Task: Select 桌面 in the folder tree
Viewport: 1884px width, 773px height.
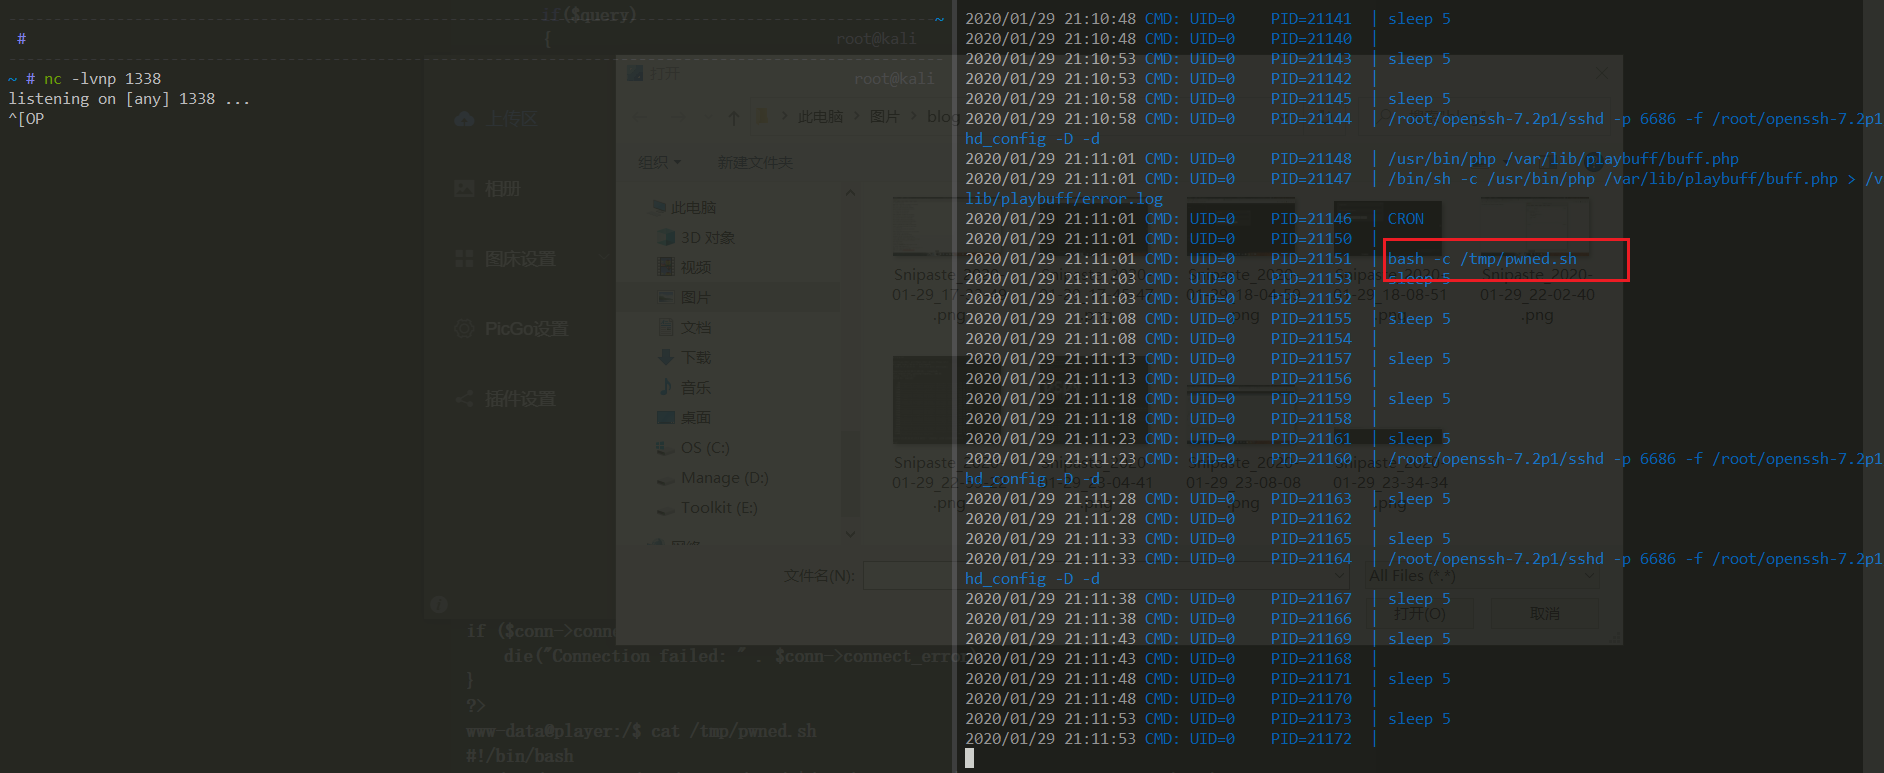Action: [x=695, y=418]
